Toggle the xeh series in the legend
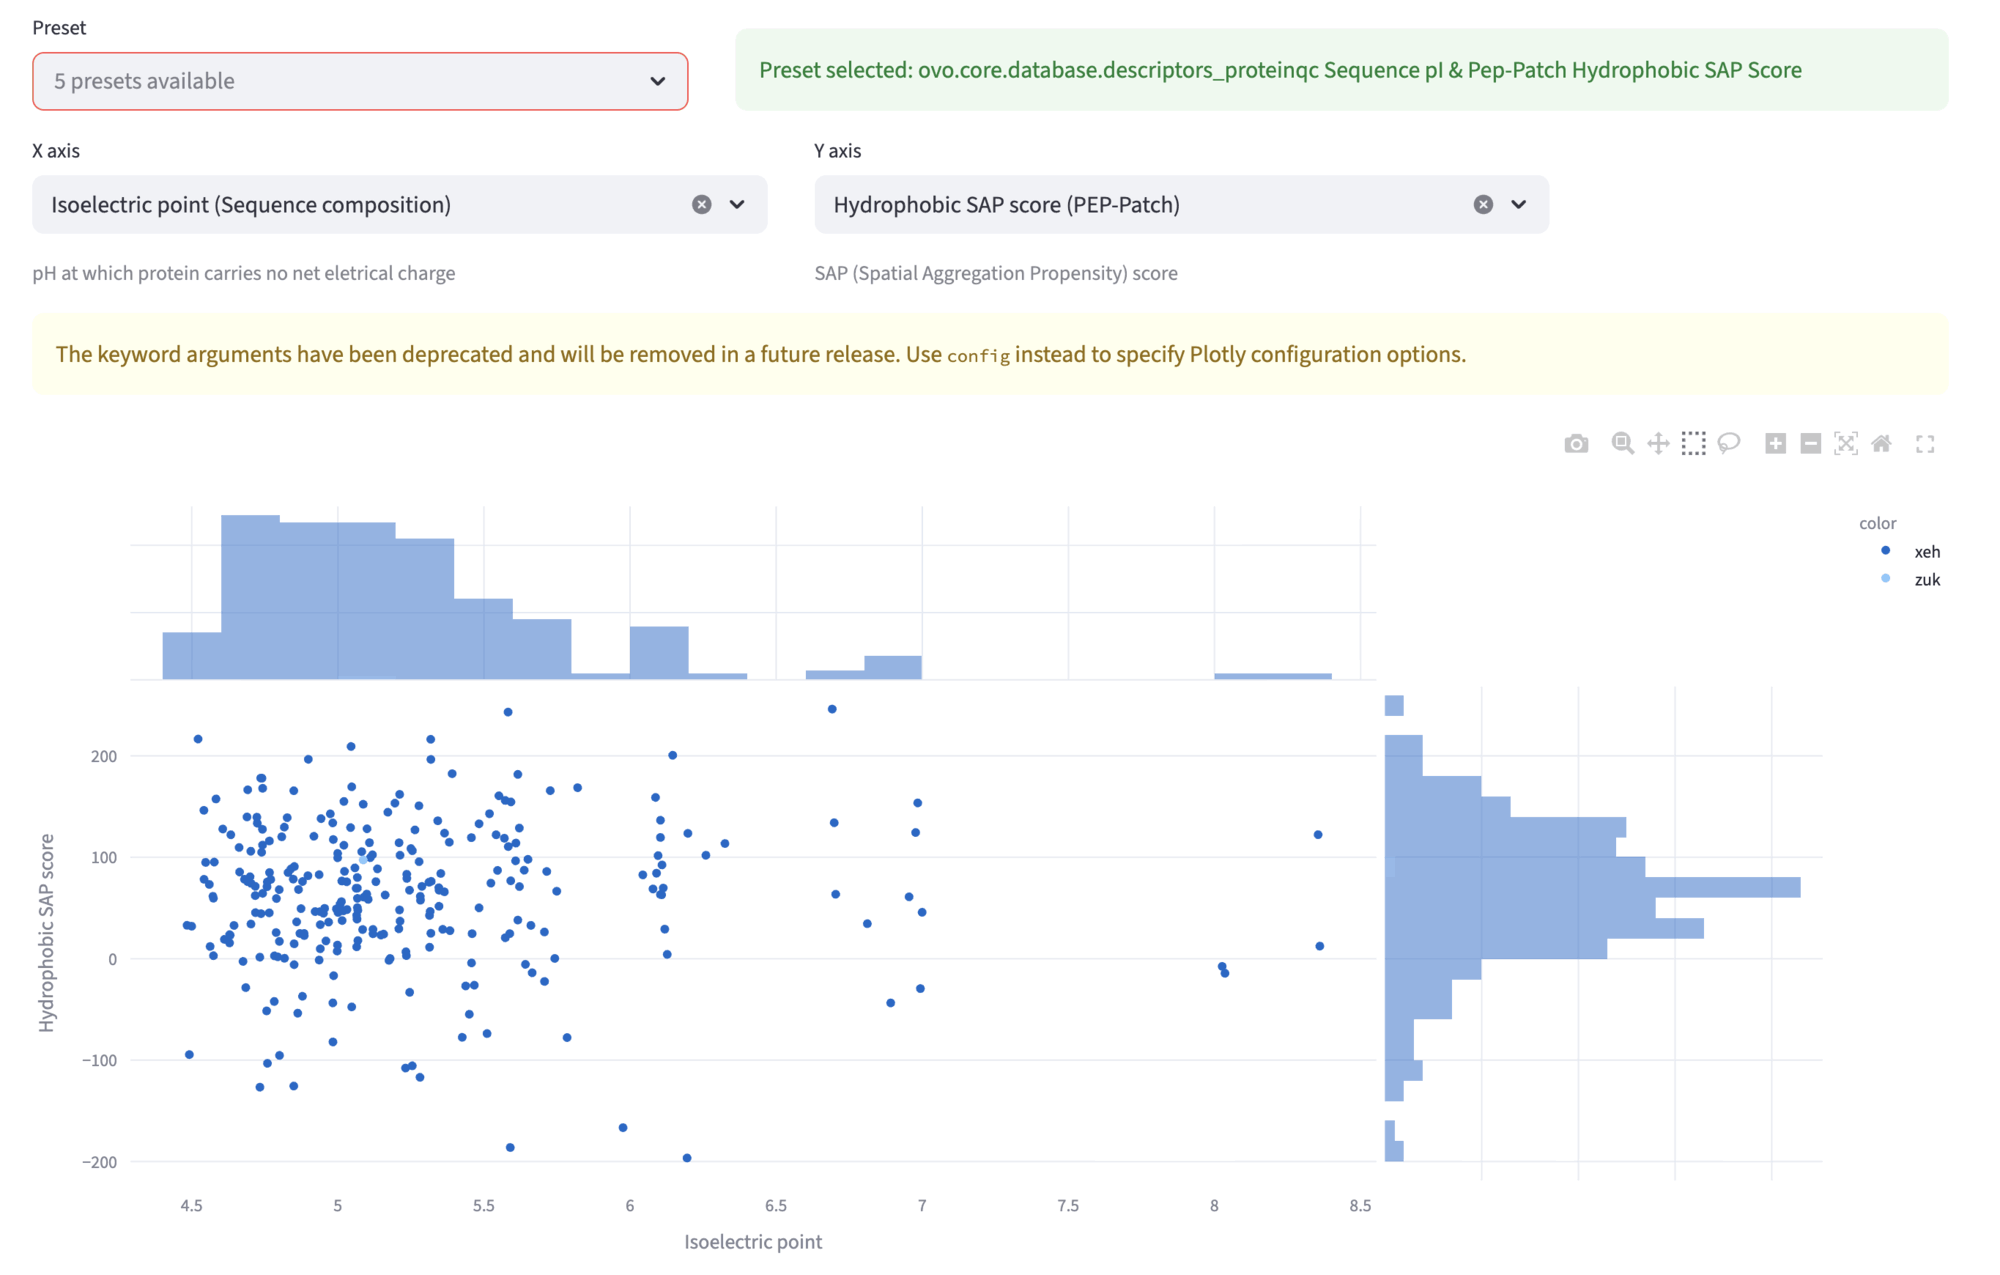This screenshot has width=2000, height=1275. tap(1925, 551)
